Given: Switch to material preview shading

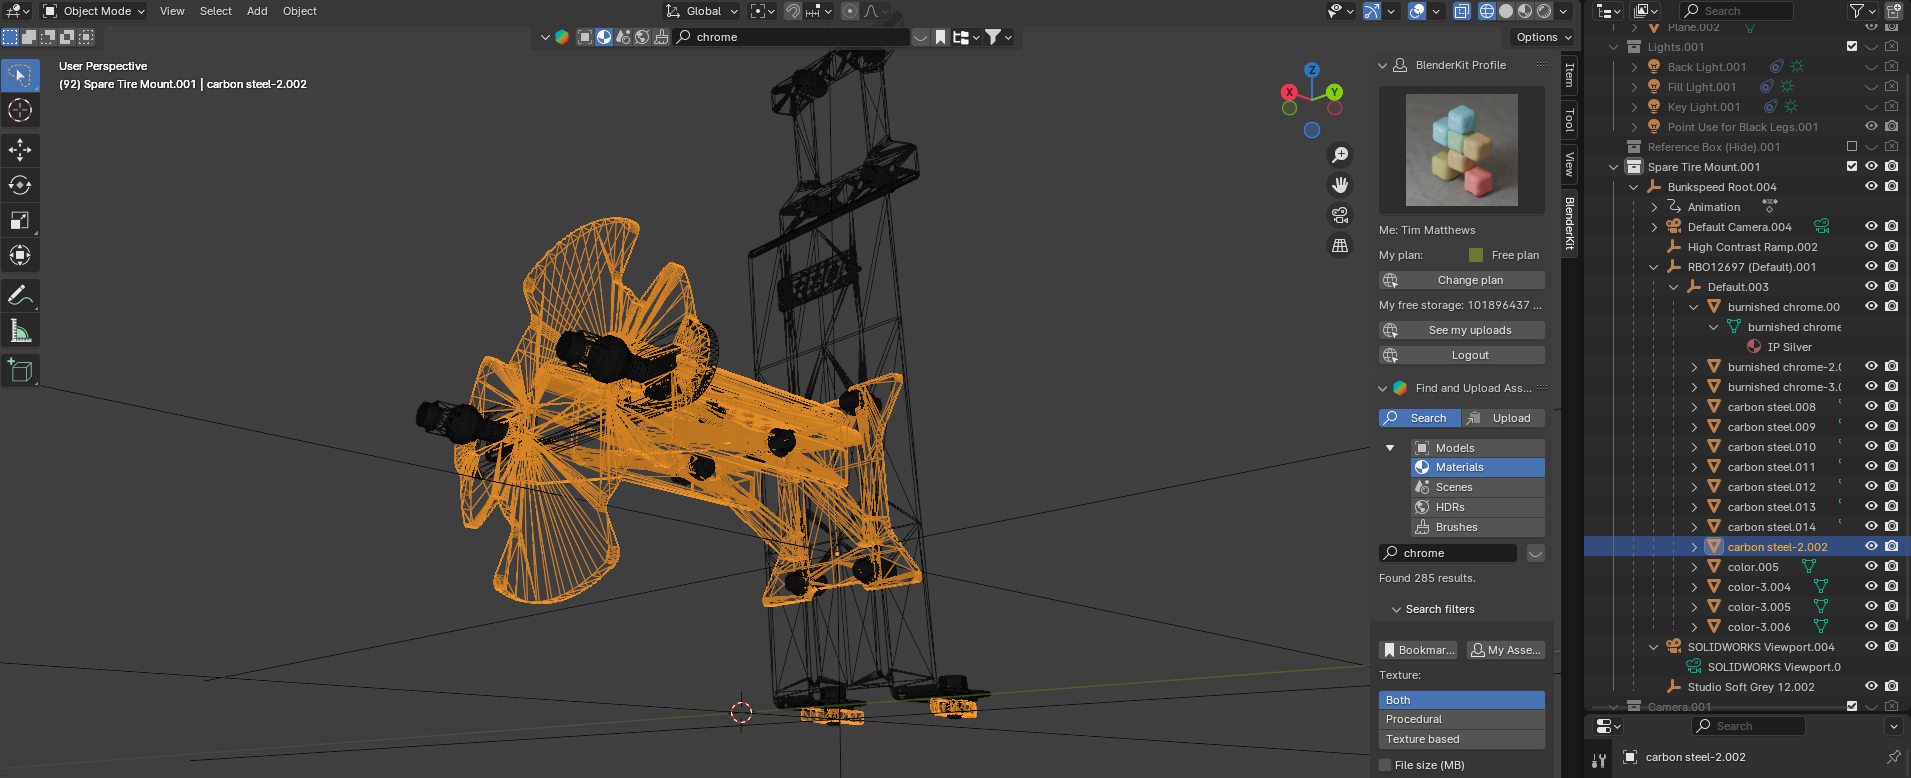Looking at the screenshot, I should (x=1525, y=11).
